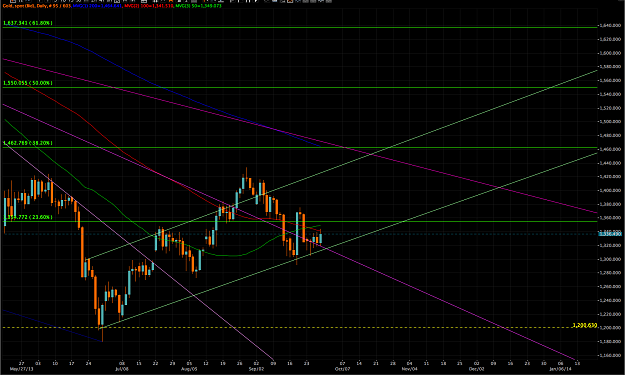
Task: Click the 1,280.000 price axis label
Action: 610,273
